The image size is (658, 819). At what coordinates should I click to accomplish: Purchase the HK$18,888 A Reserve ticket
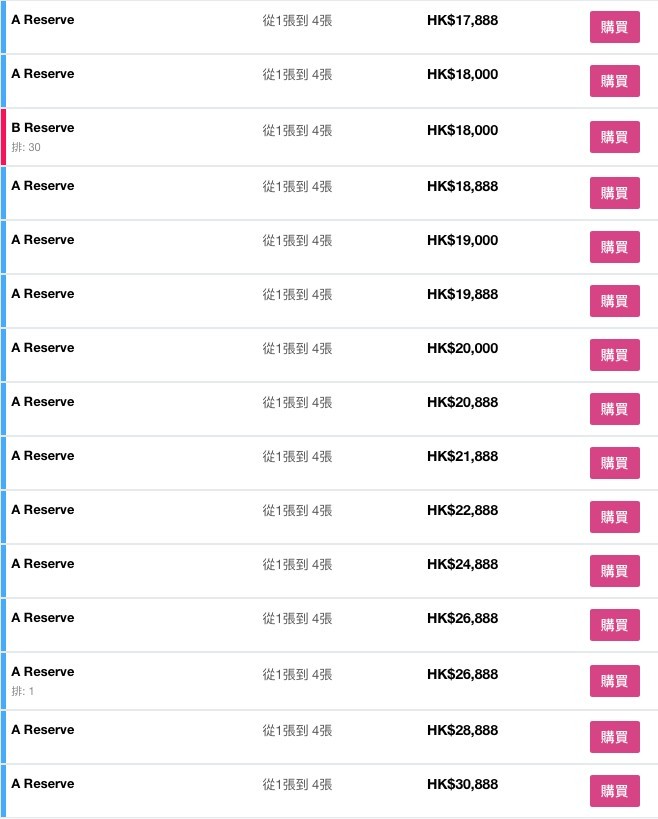614,193
